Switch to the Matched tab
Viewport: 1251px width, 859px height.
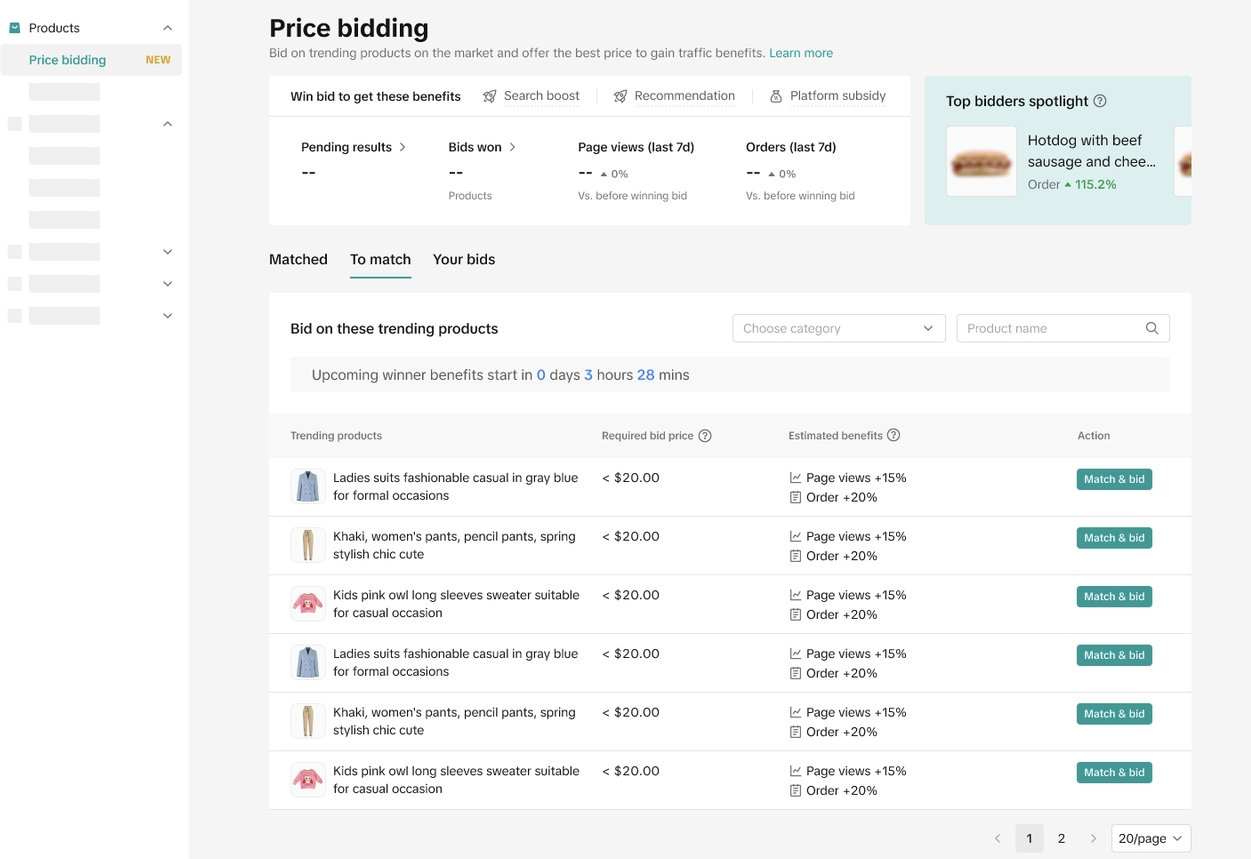298,259
